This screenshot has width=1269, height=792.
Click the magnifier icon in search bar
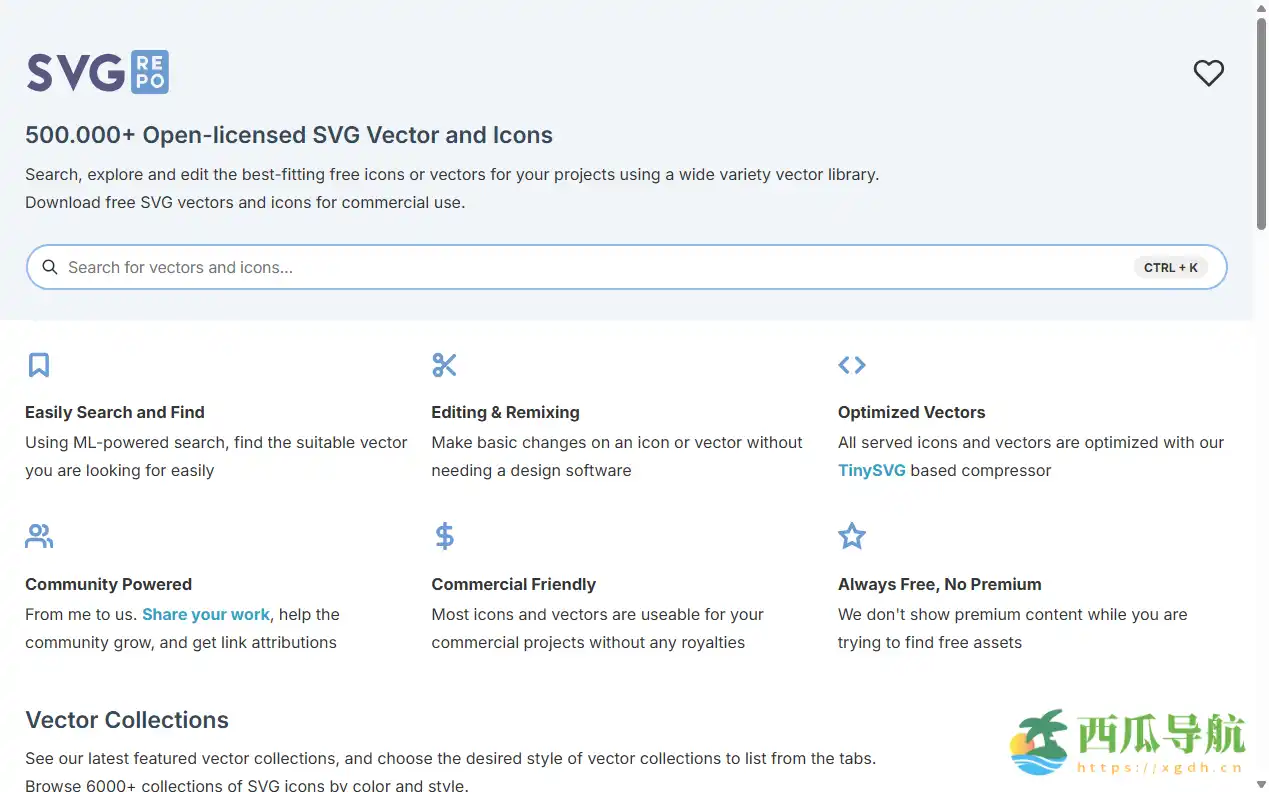(x=50, y=267)
